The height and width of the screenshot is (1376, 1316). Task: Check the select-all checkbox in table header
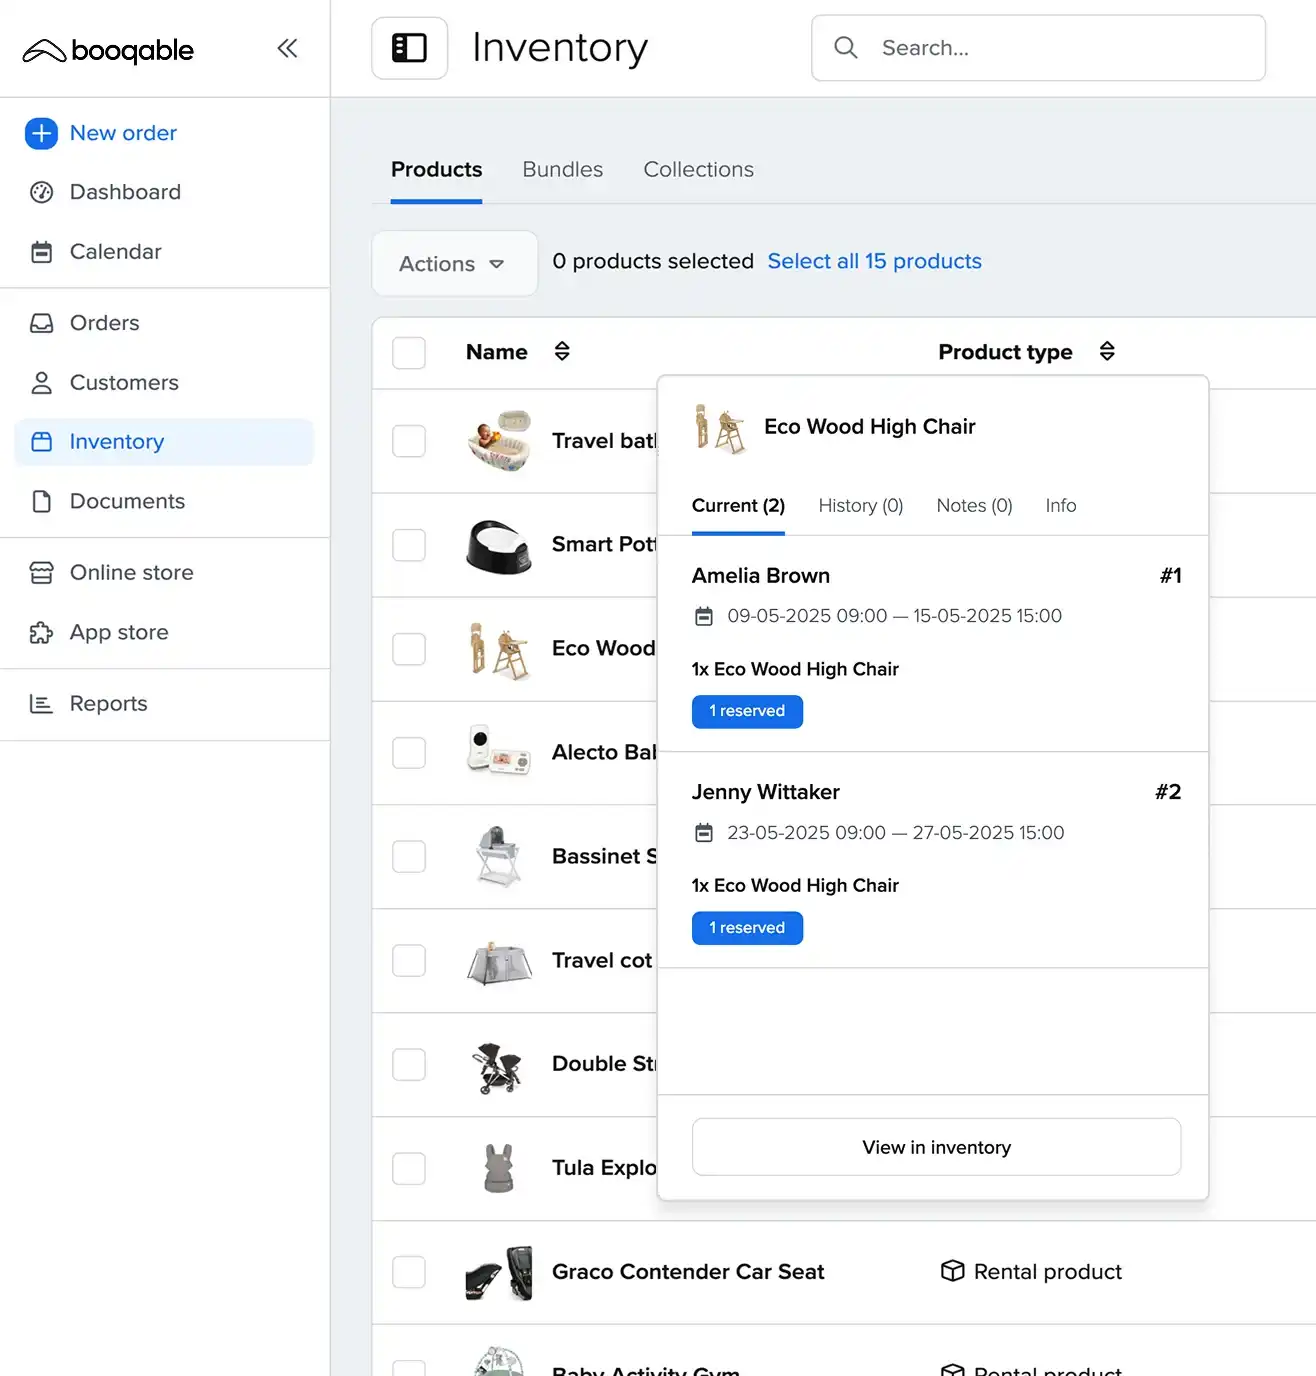point(408,352)
